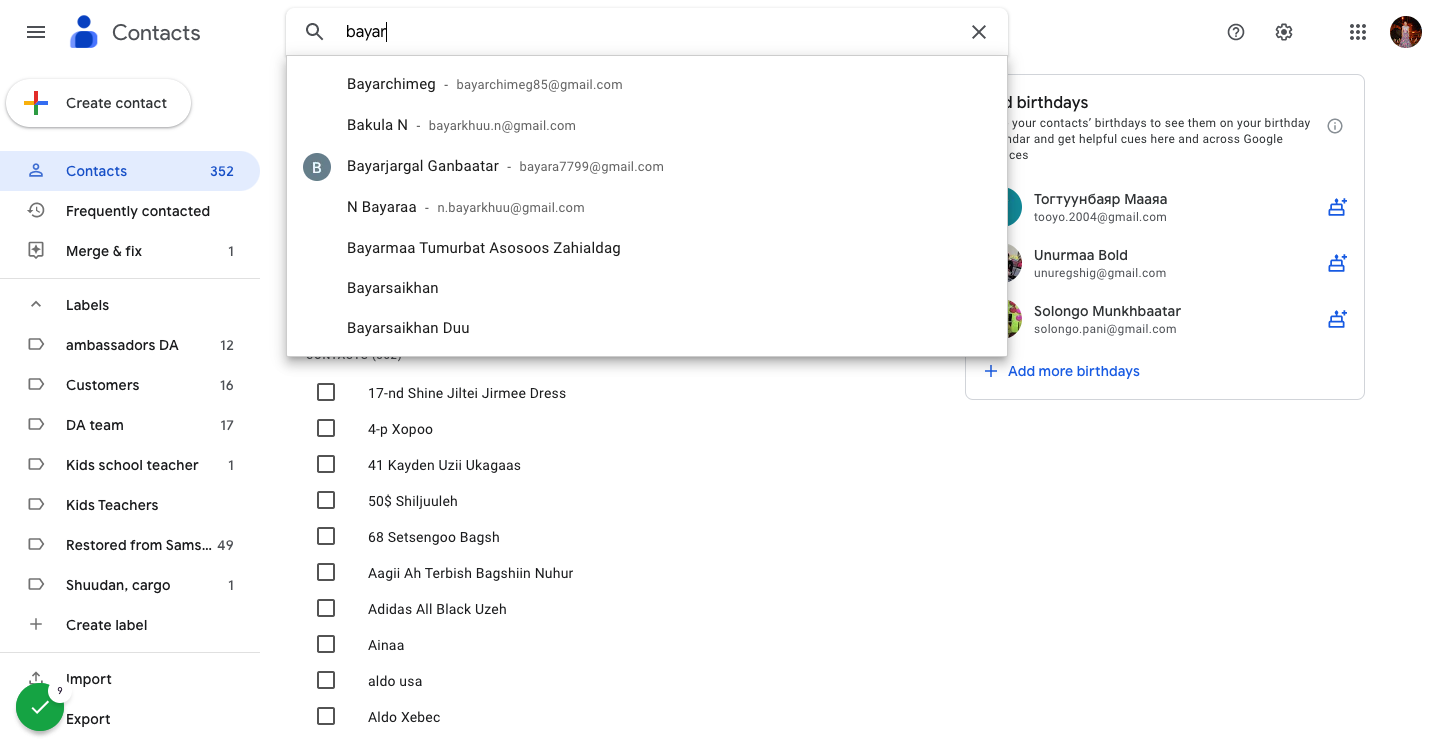Click the green checkmark badge icon
This screenshot has width=1440, height=739.
point(40,708)
